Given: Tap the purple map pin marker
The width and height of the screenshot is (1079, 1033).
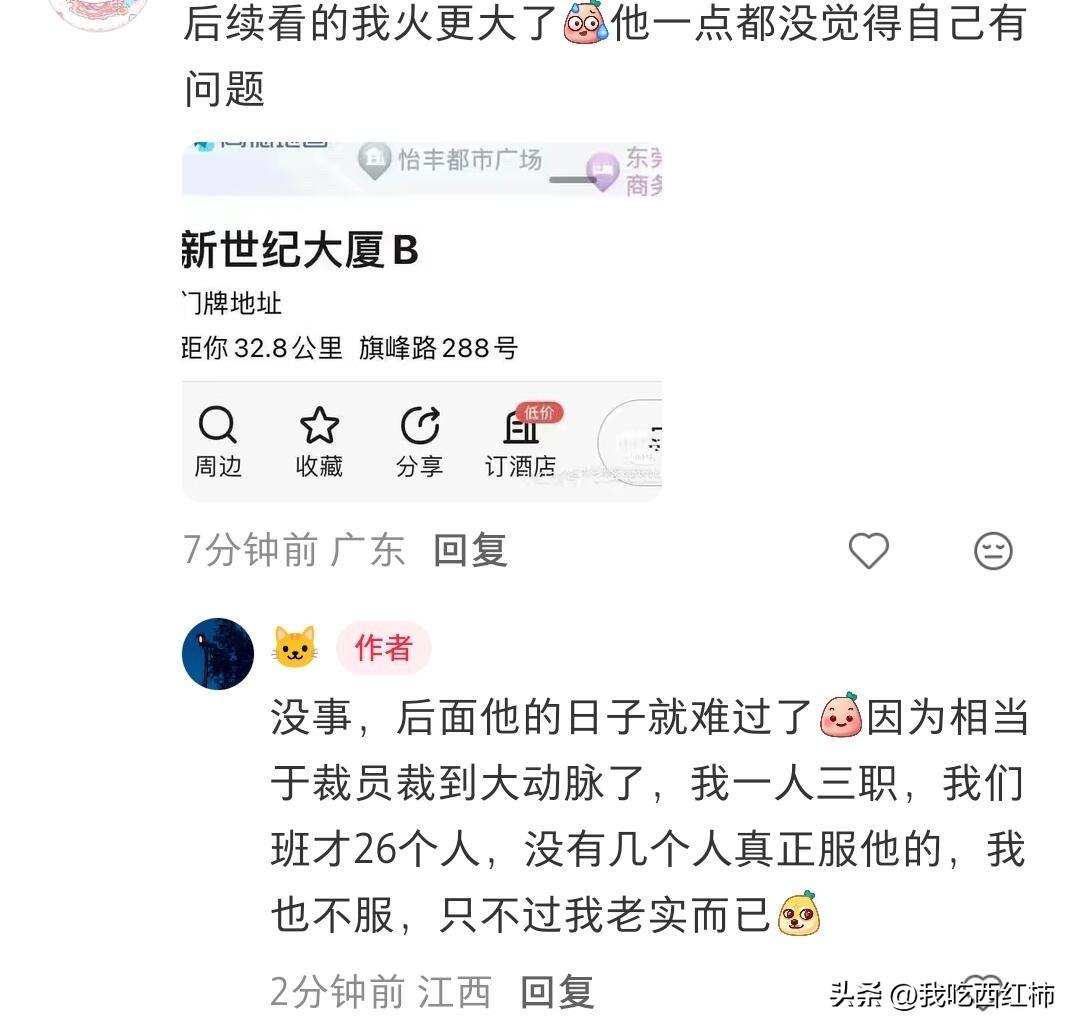Looking at the screenshot, I should 602,171.
